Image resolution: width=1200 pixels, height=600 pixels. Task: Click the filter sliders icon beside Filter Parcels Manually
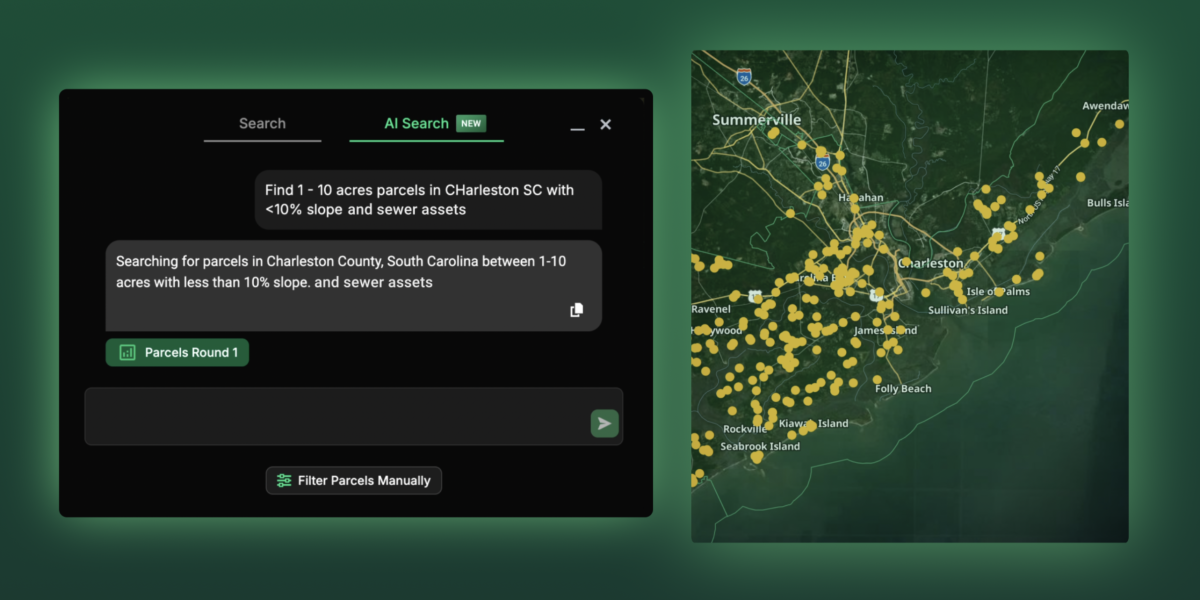(283, 480)
